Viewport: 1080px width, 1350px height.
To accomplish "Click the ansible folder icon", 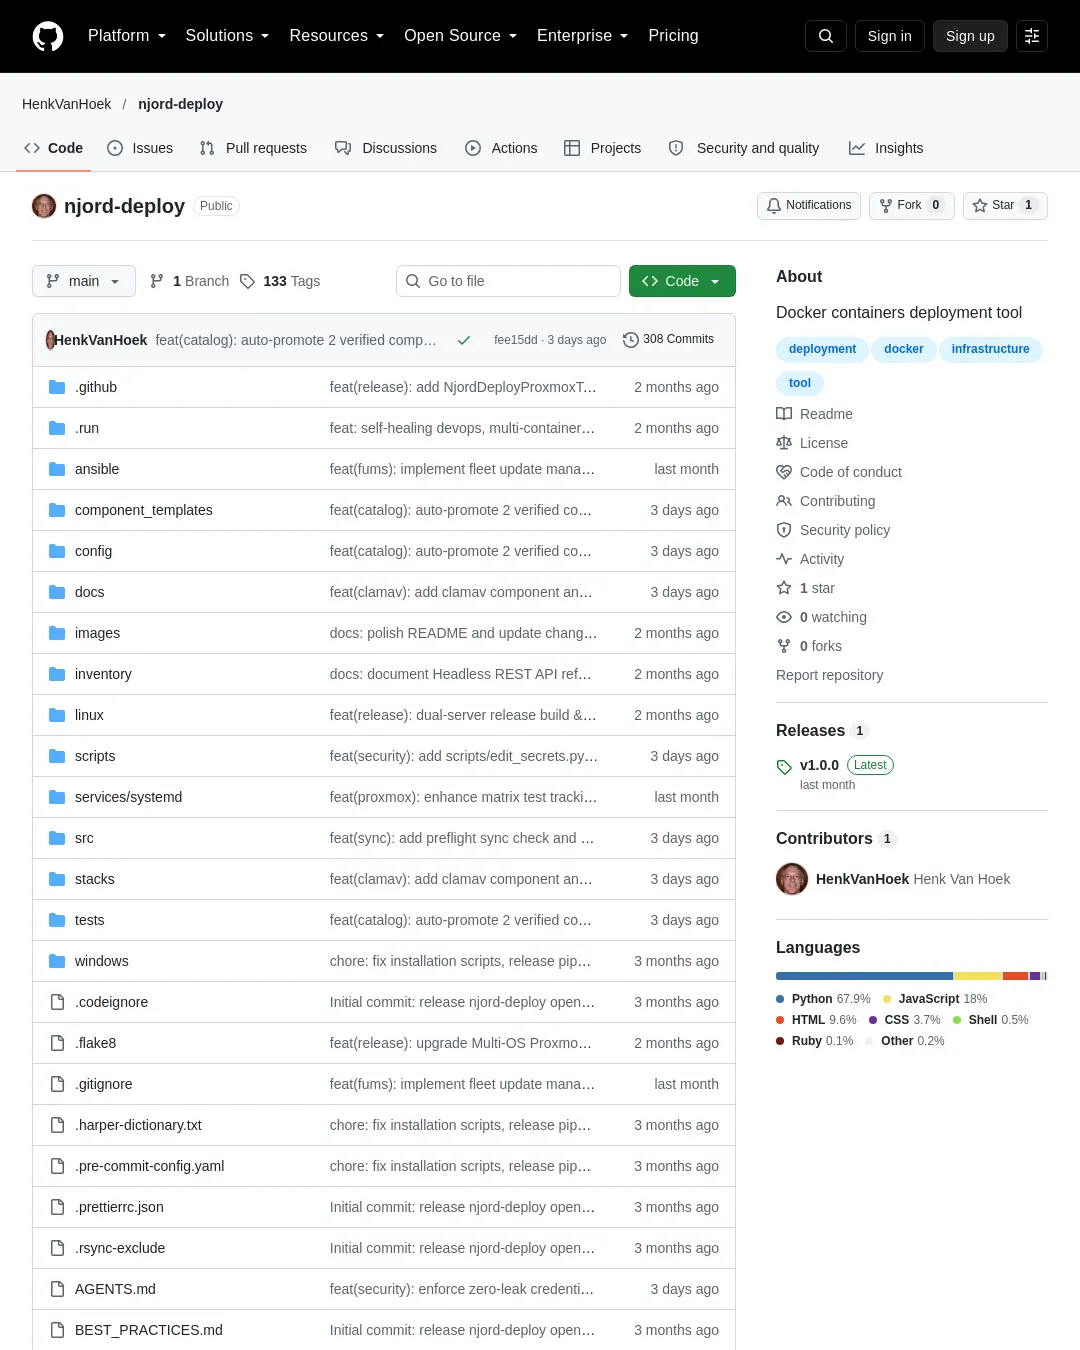I will point(57,469).
